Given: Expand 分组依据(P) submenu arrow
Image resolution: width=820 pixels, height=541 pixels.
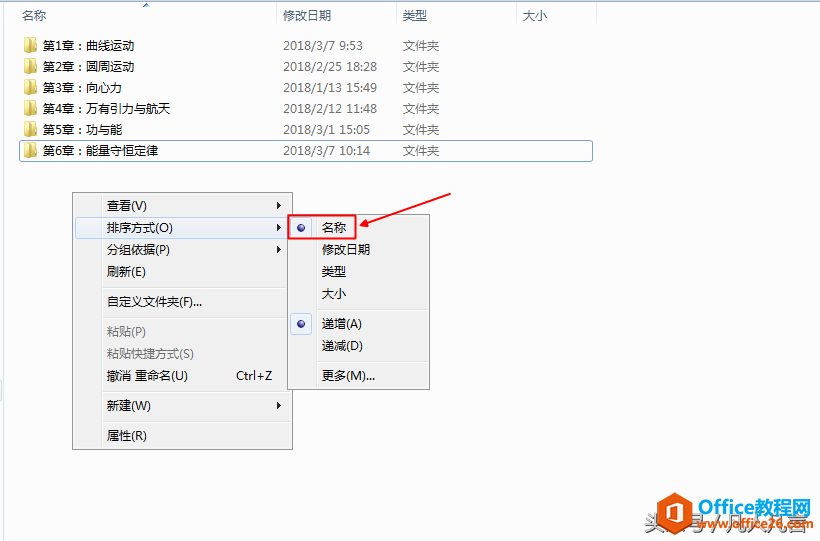Looking at the screenshot, I should (x=279, y=250).
